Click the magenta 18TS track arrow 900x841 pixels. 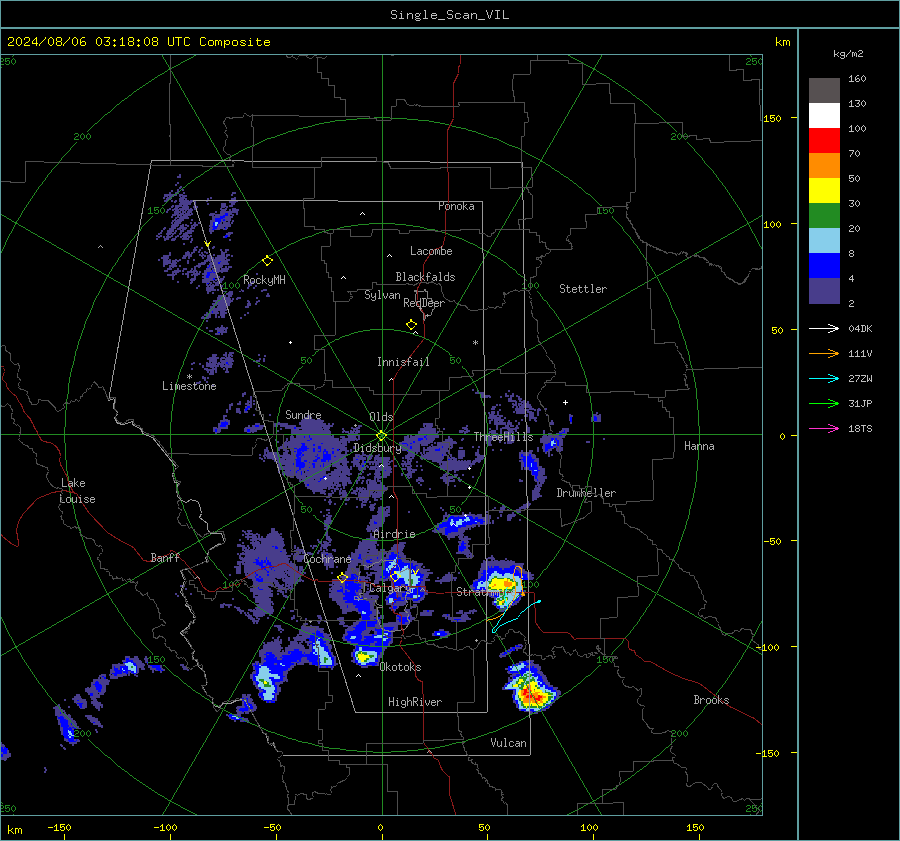(824, 428)
